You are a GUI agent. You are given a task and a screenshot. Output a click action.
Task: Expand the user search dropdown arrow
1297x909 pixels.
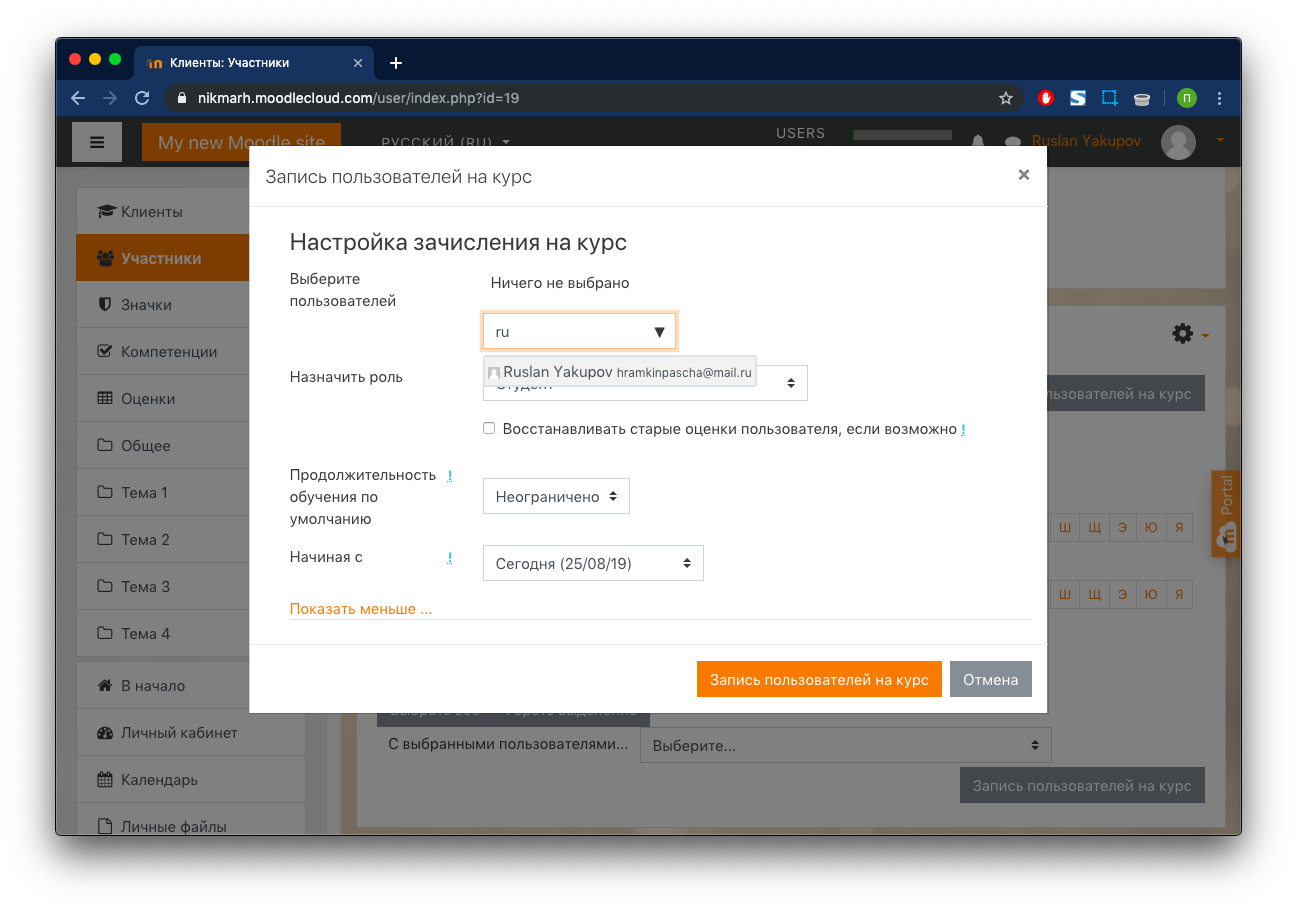(659, 332)
